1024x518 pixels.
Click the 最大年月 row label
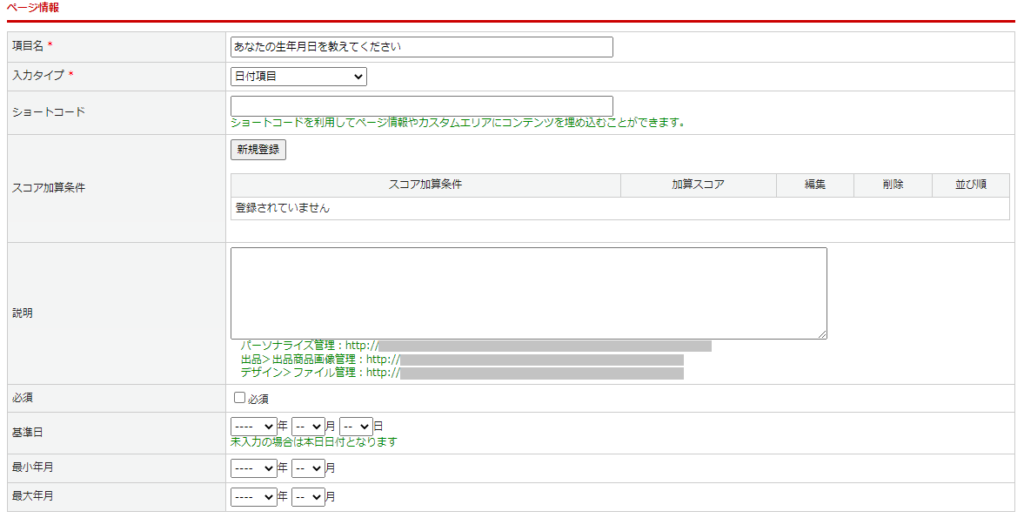pos(33,496)
